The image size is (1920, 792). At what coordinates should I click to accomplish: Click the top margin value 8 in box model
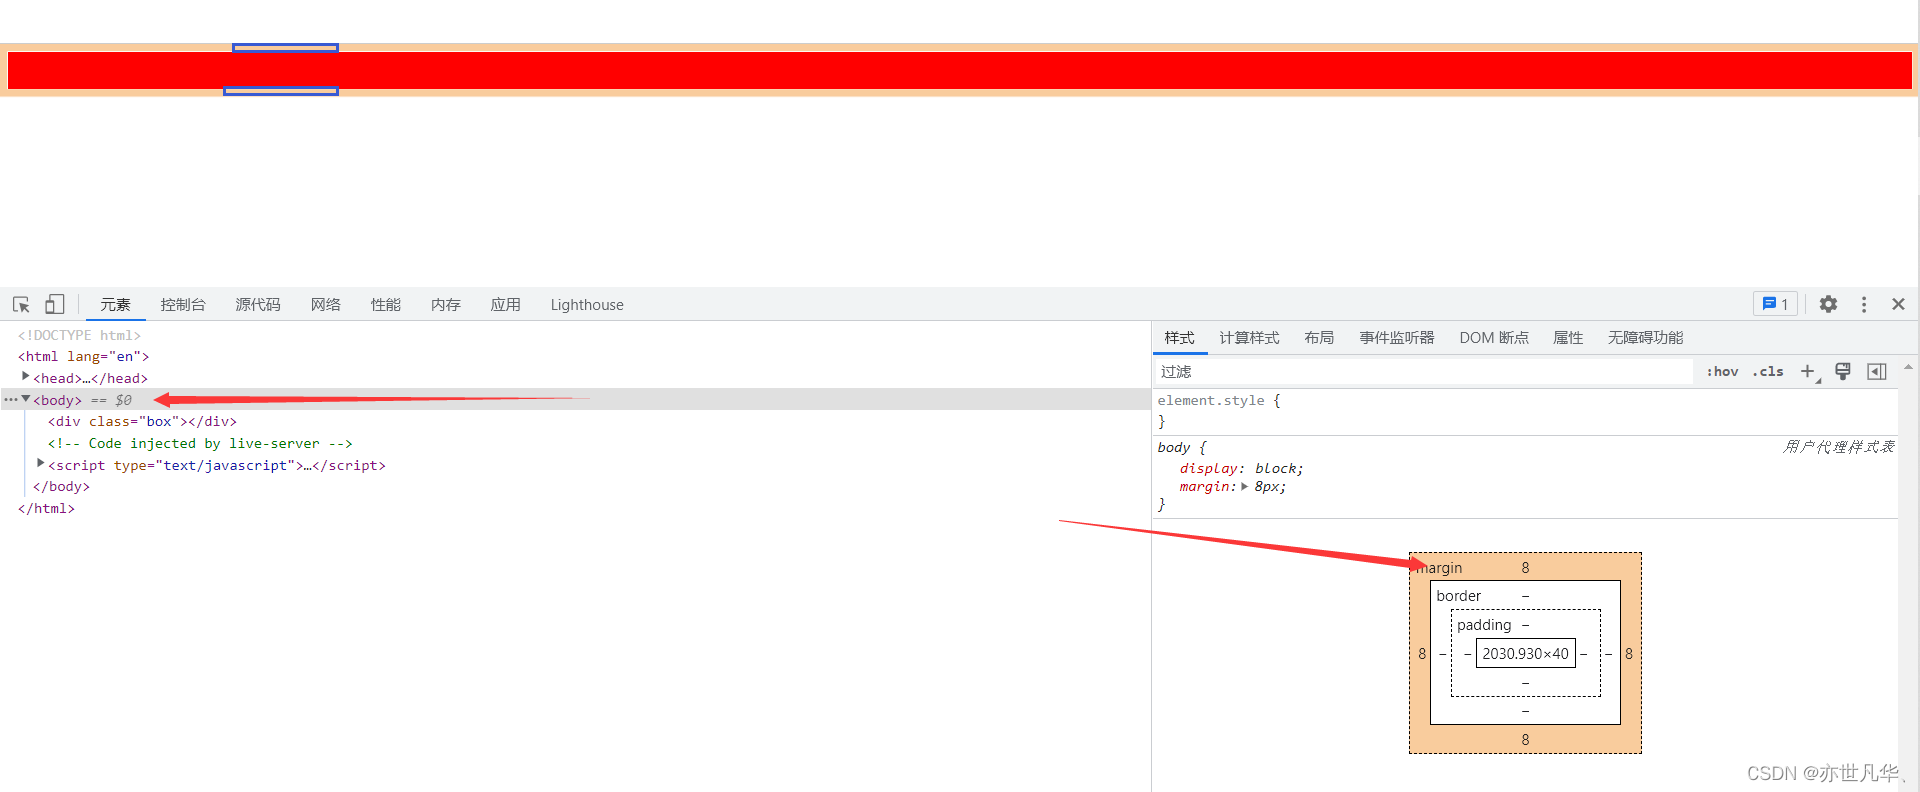coord(1525,567)
